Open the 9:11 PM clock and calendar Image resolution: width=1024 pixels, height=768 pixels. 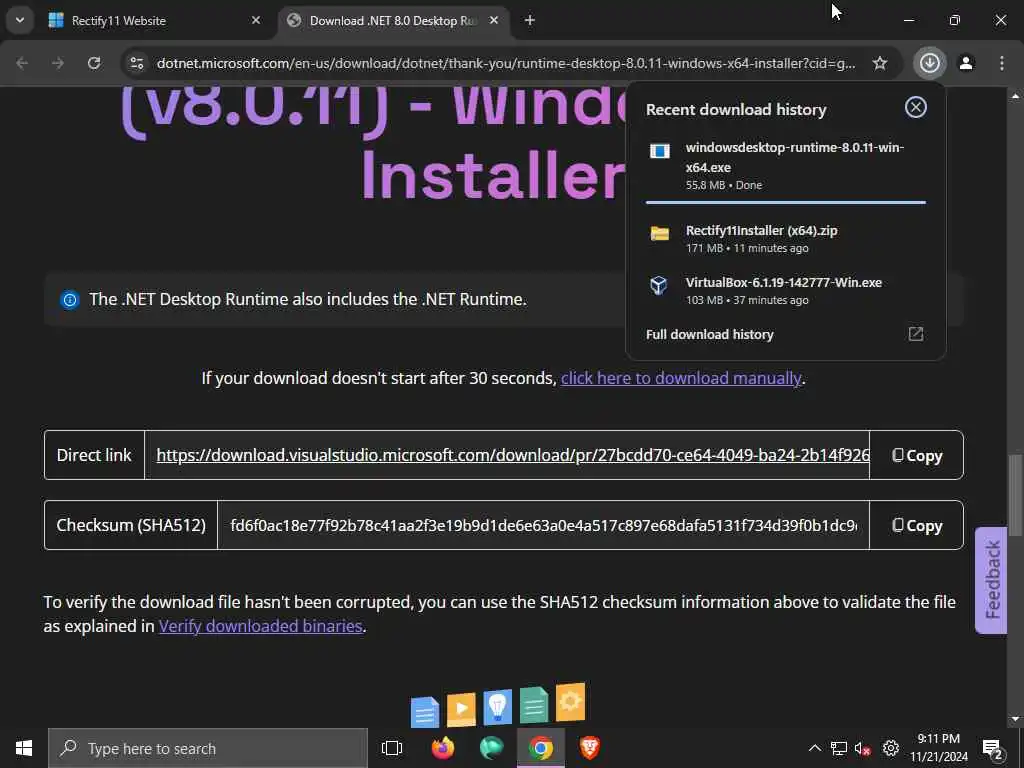pos(938,748)
